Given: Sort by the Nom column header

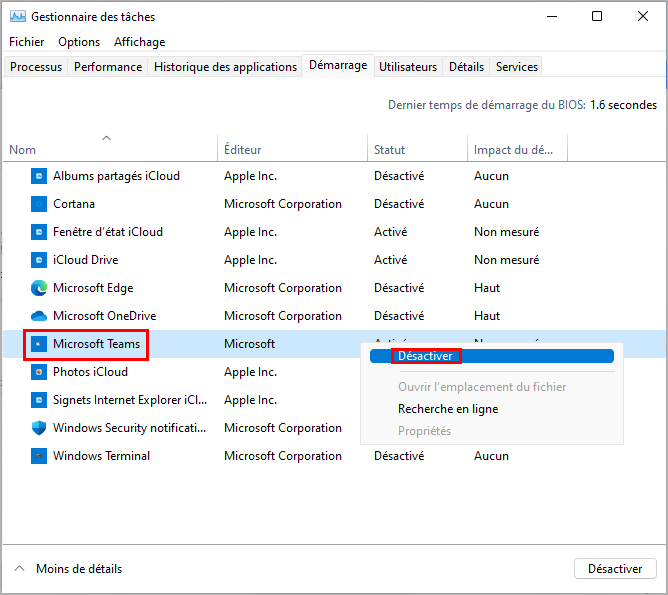Looking at the screenshot, I should click(x=110, y=148).
